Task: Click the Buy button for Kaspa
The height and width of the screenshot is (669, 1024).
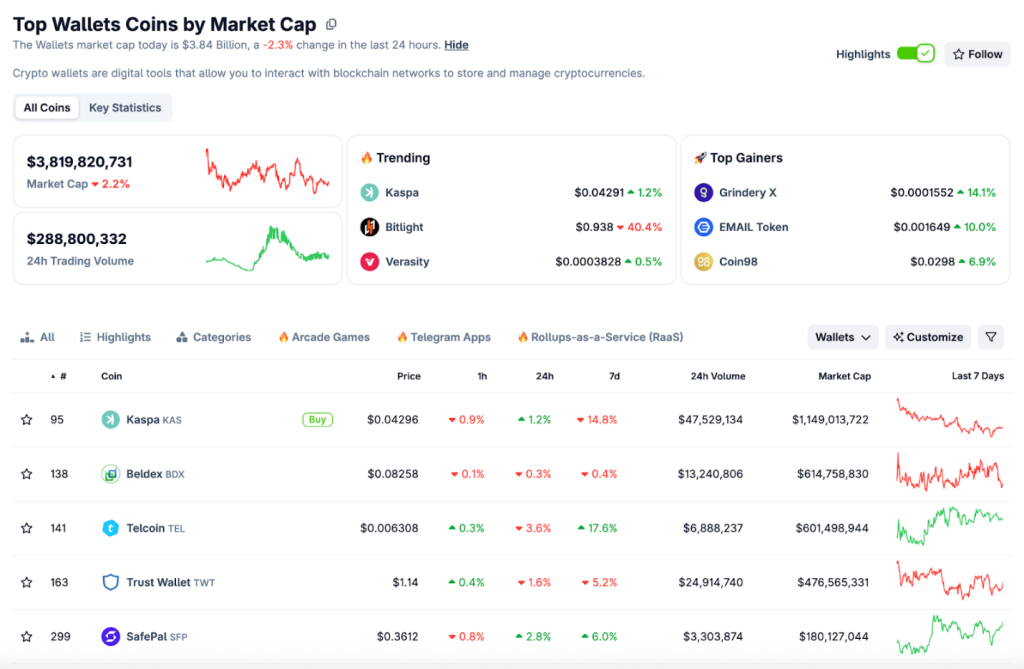Action: point(317,419)
